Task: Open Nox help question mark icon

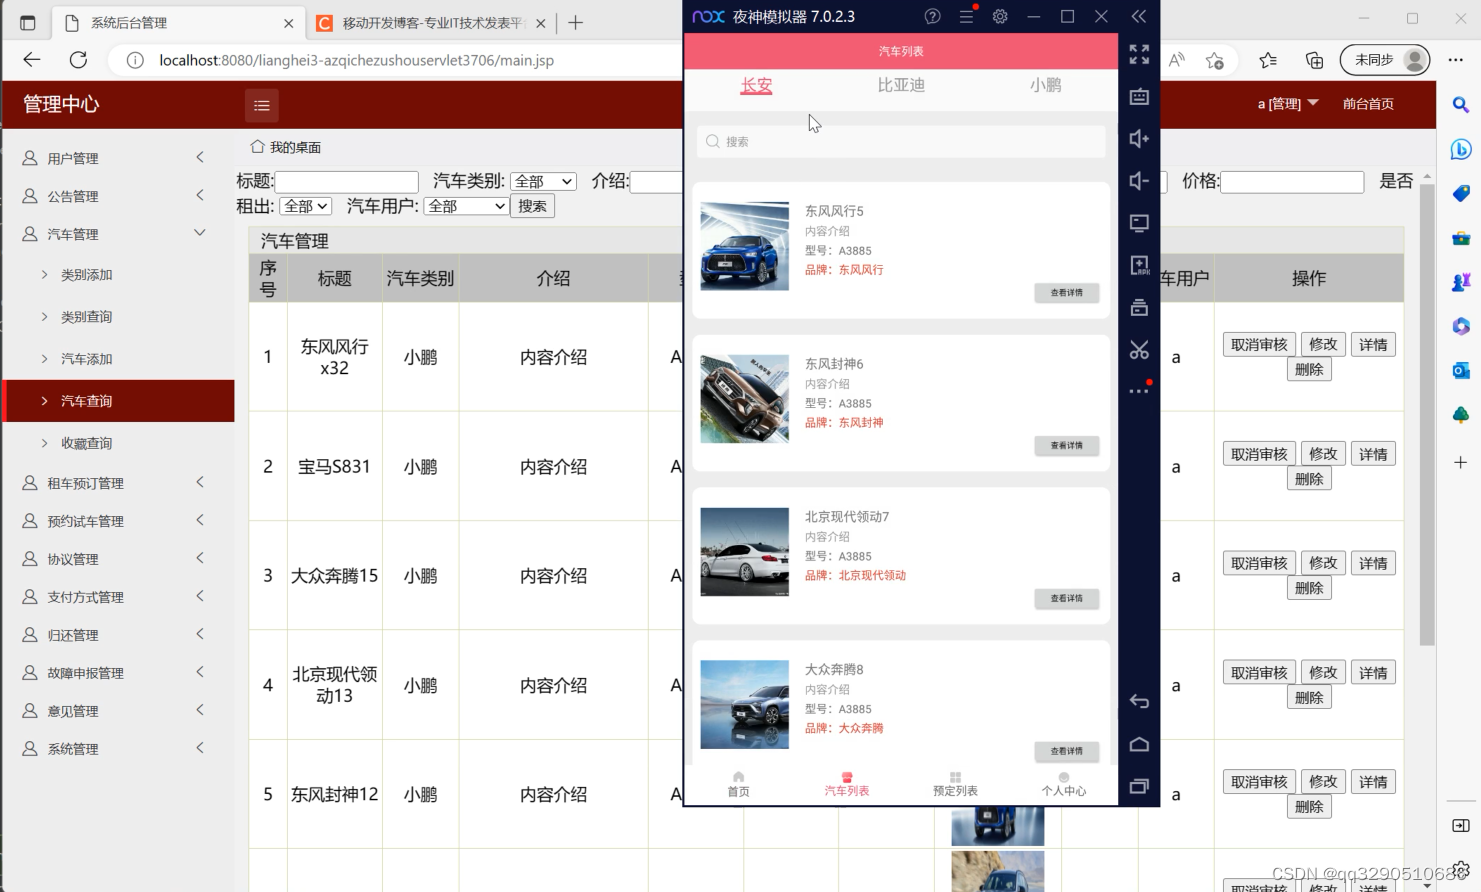Action: pos(932,16)
